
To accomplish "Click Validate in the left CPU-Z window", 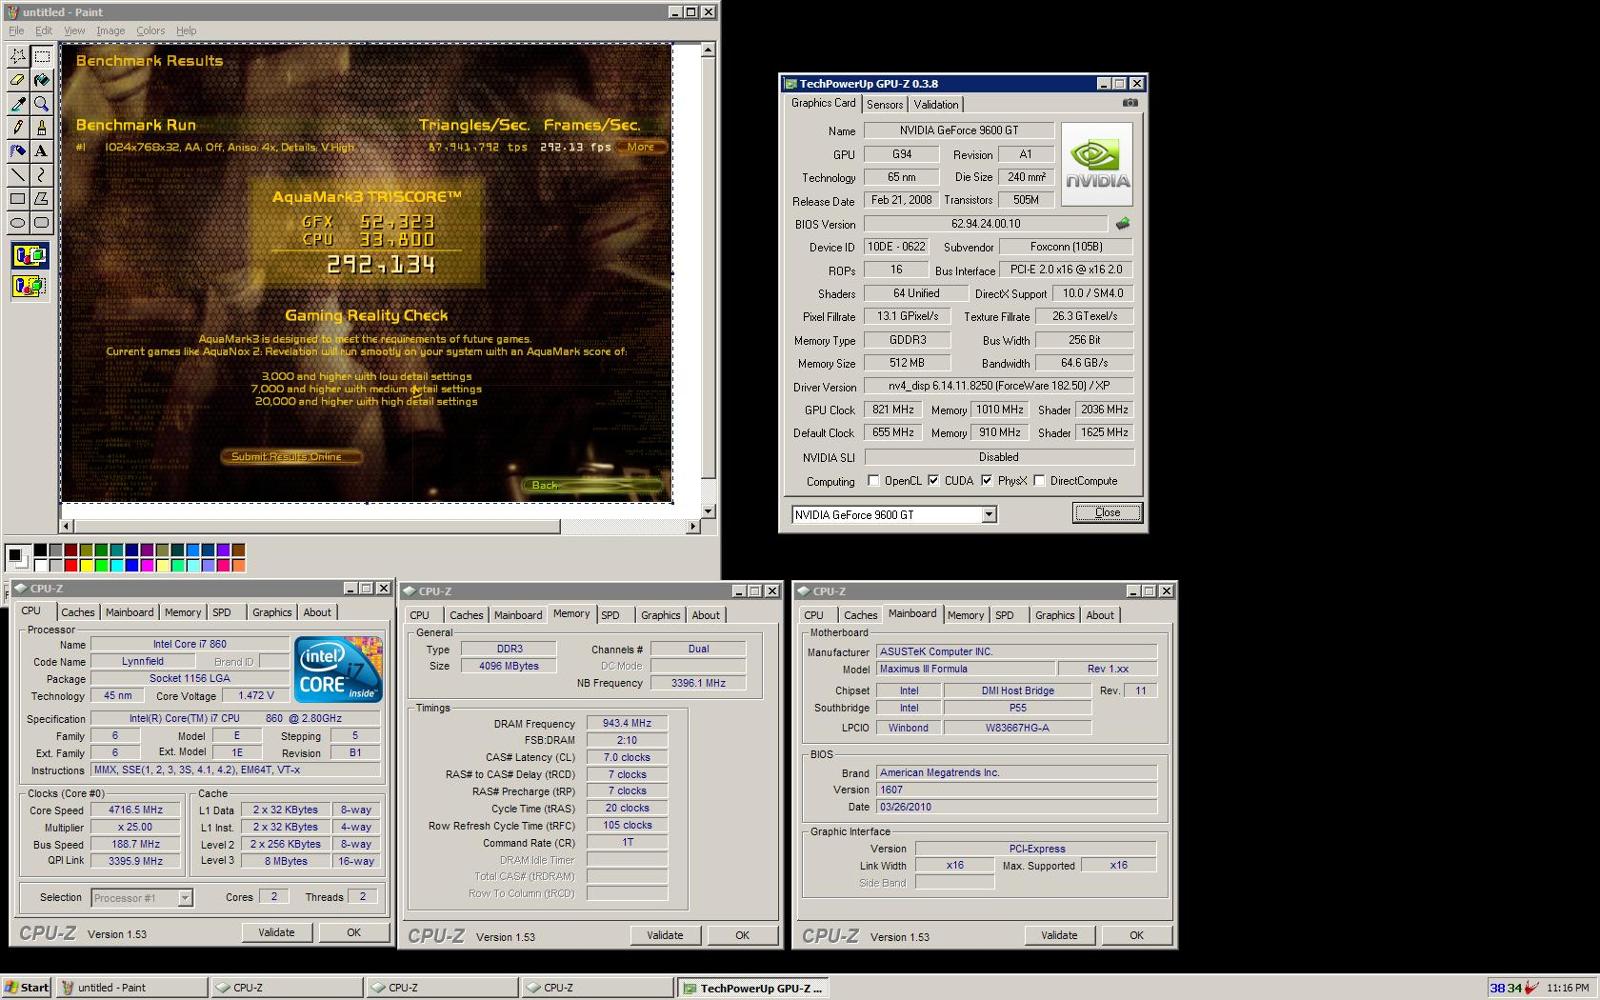I will (277, 932).
